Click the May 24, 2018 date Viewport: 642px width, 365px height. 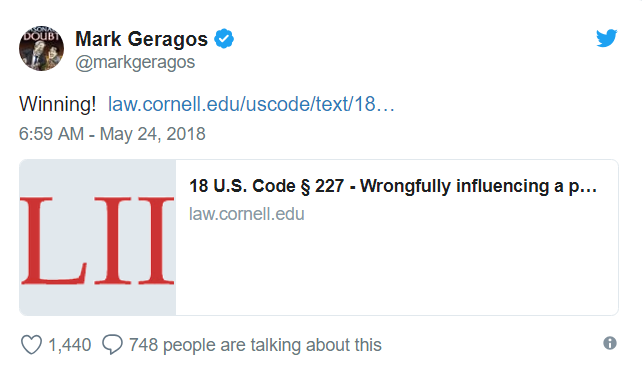152,134
